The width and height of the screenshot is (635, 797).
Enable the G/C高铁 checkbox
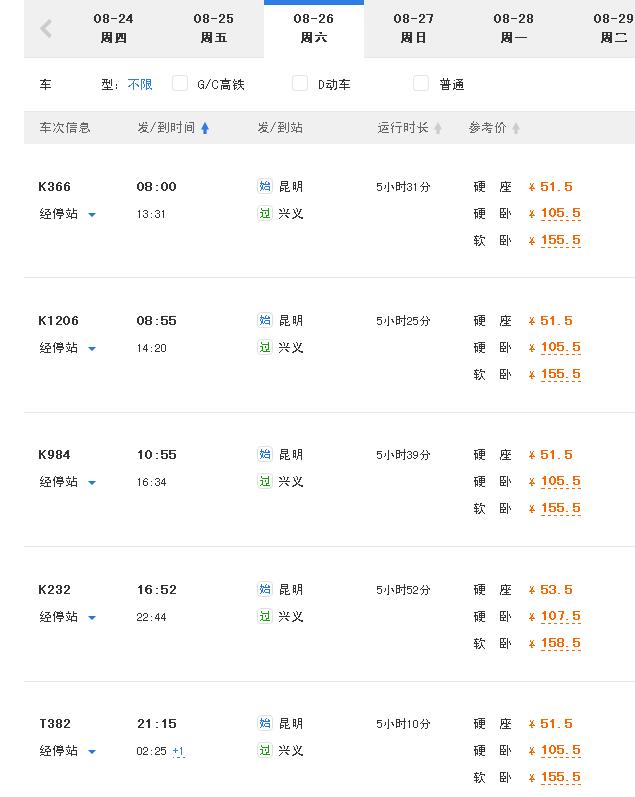(x=180, y=83)
